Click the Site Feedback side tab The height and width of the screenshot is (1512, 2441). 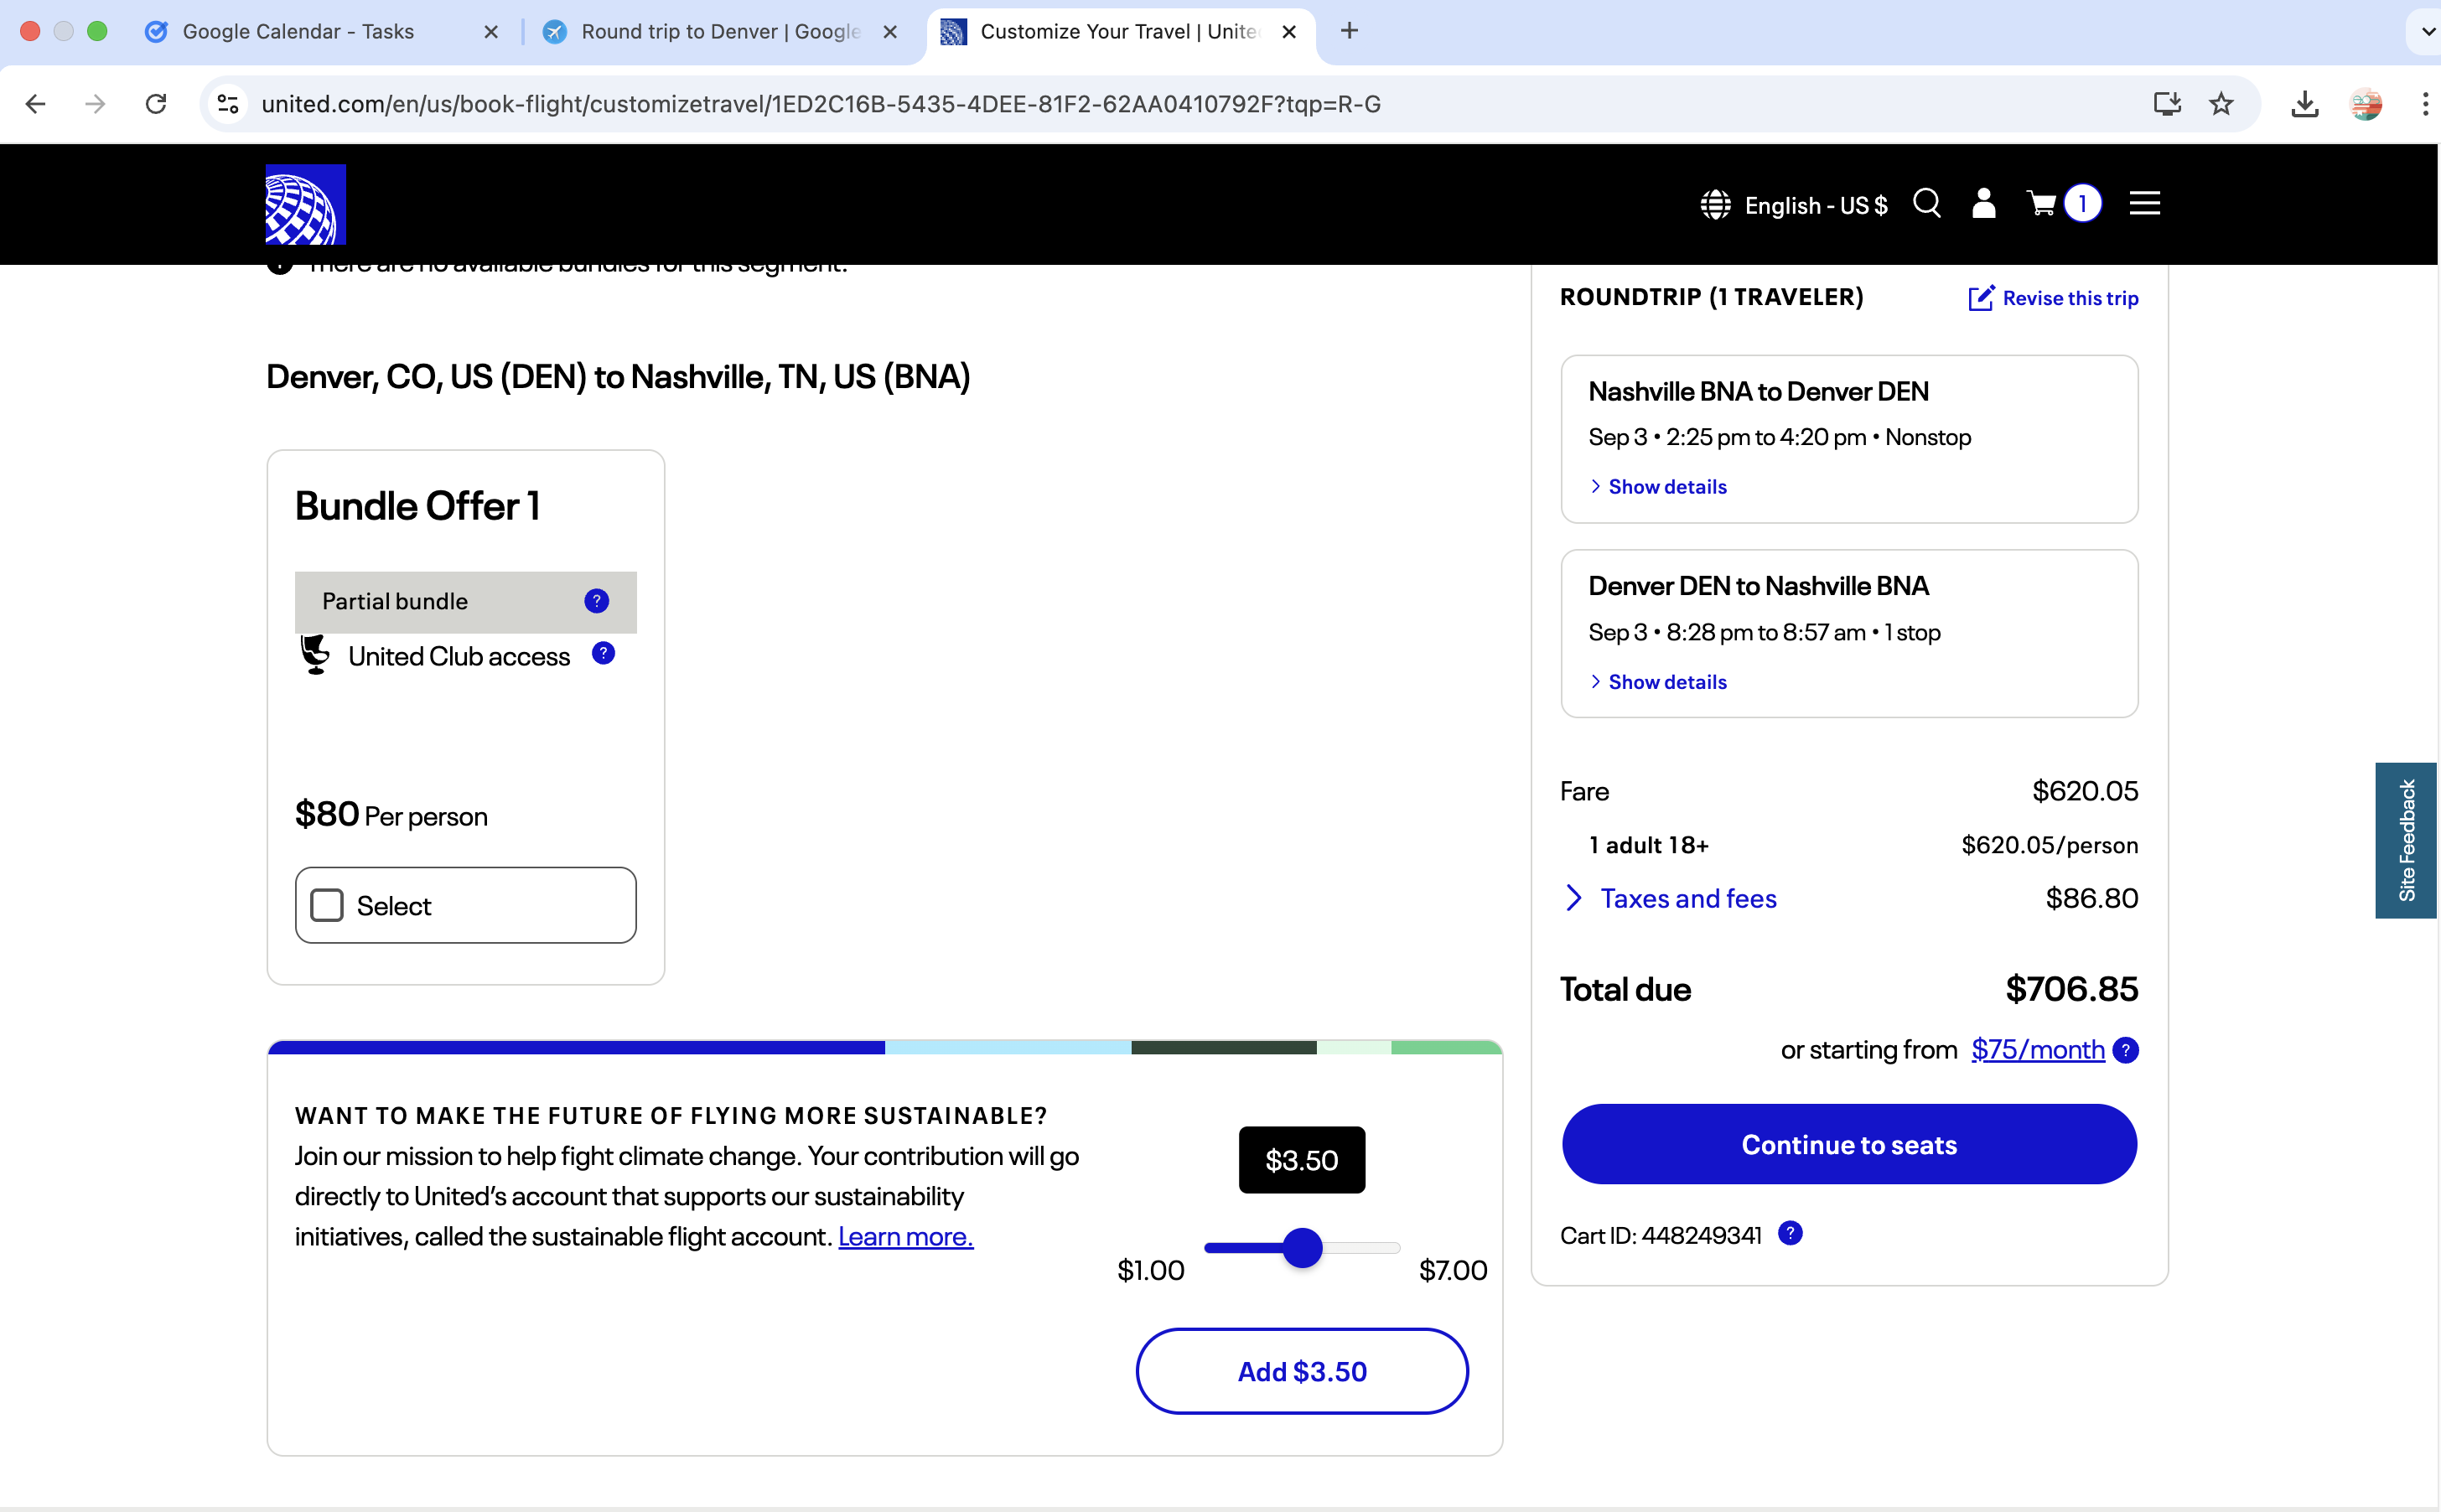pos(2405,840)
